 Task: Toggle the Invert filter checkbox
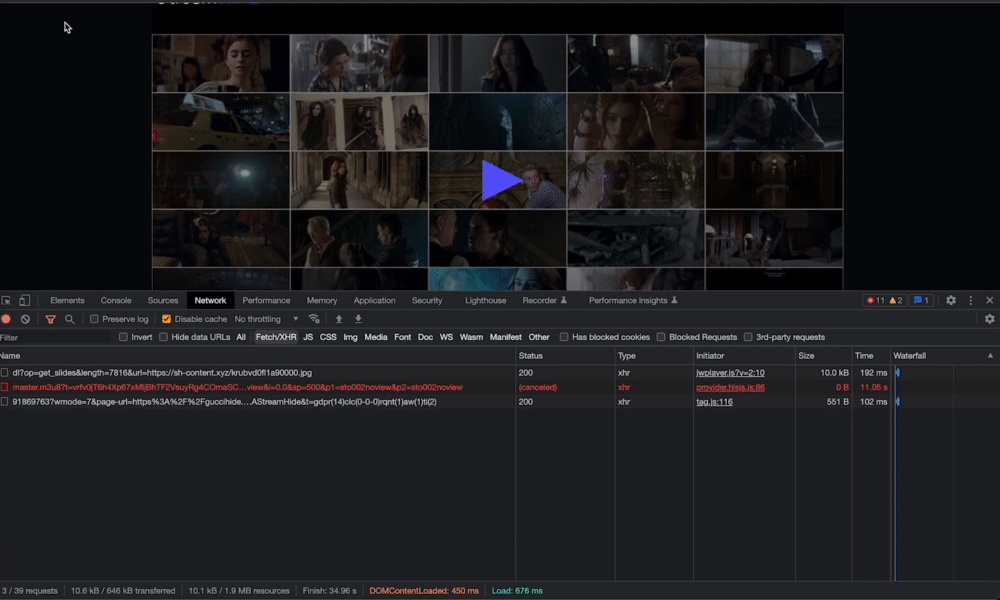[123, 337]
